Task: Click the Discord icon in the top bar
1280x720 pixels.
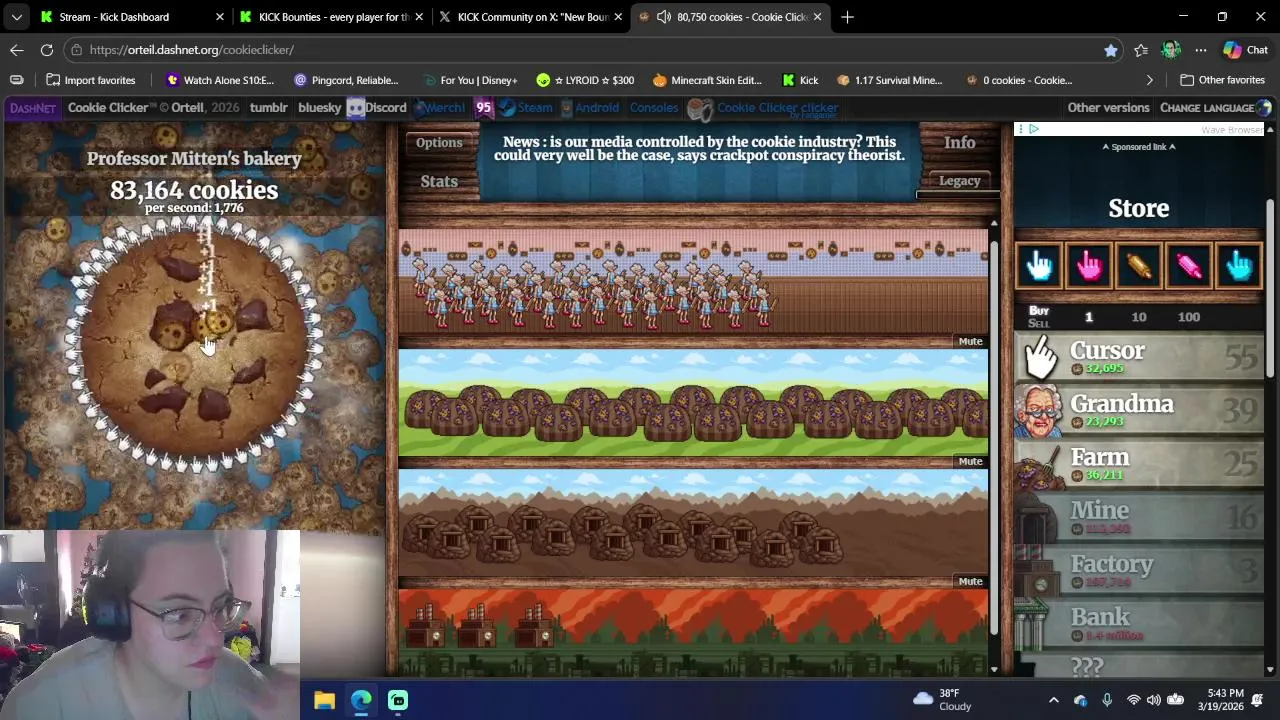Action: click(355, 108)
